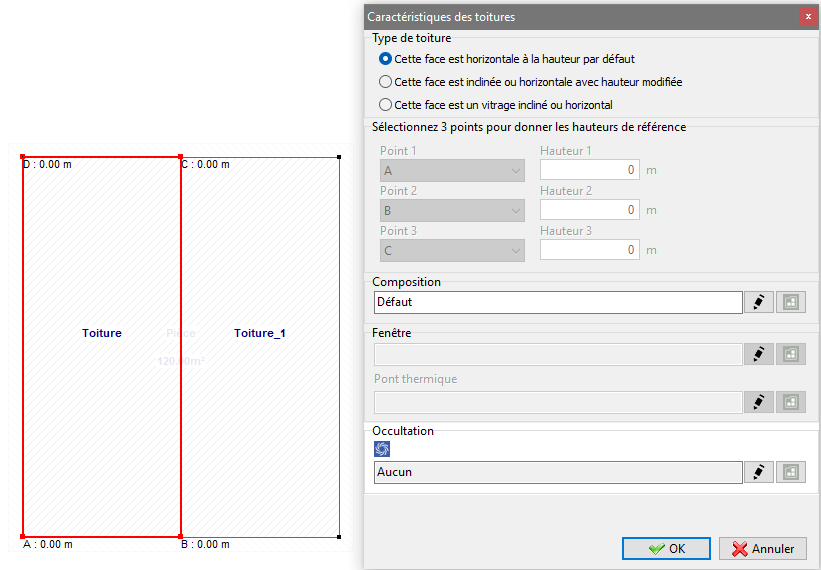The image size is (821, 570).
Task: Expand the Point 3 dropdown showing C
Action: (452, 251)
